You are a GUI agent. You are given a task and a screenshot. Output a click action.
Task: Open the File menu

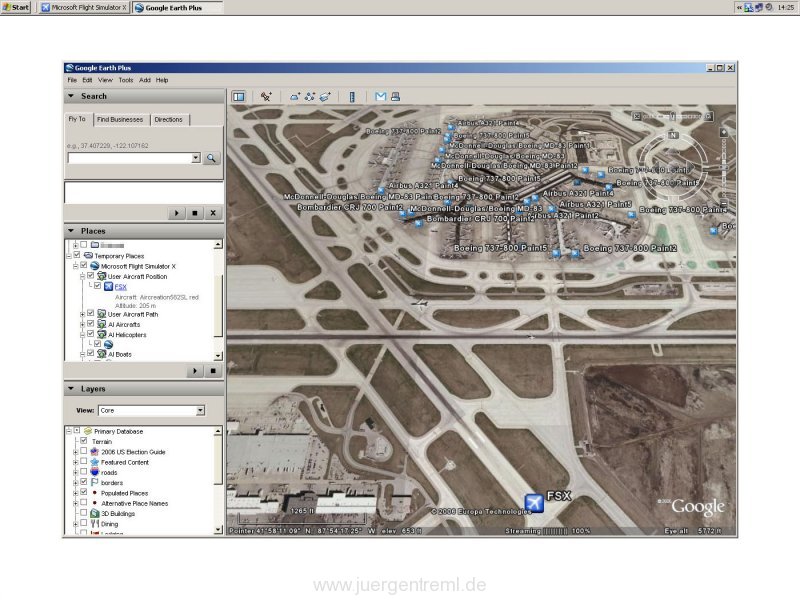[72, 80]
